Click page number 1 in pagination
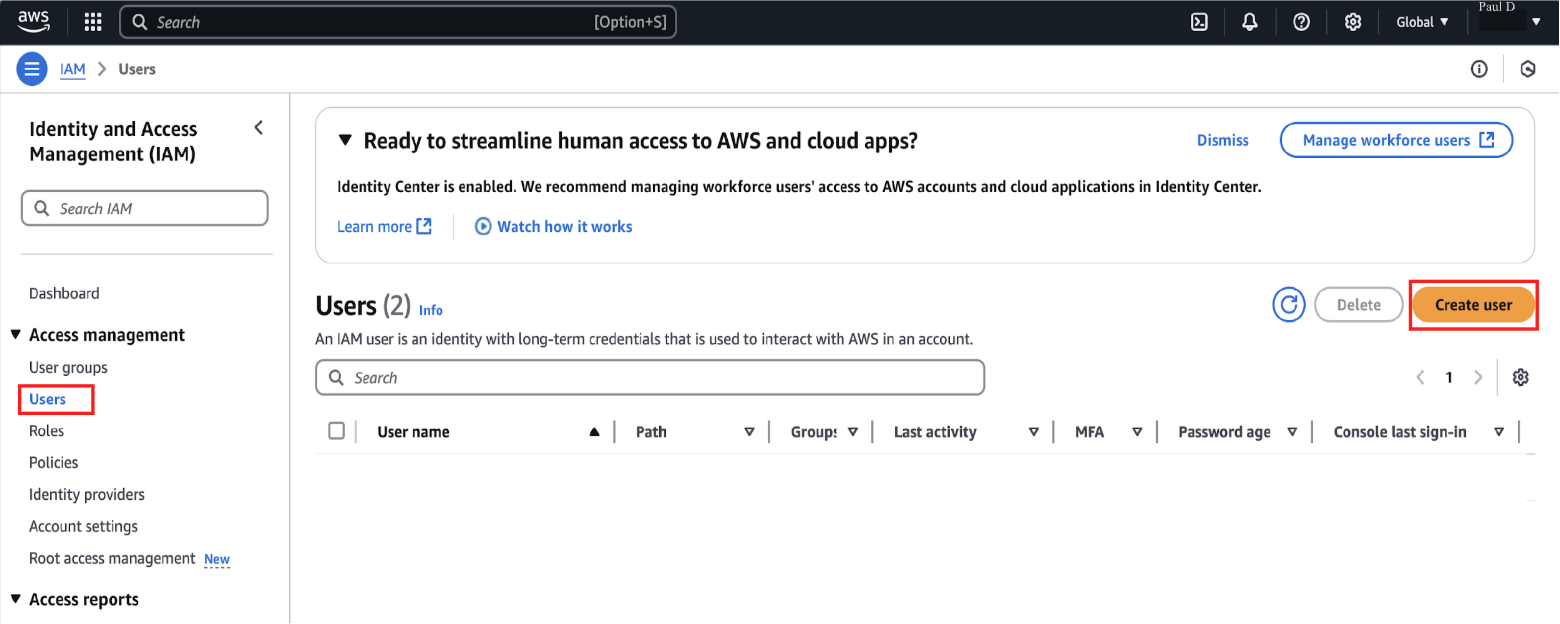Image resolution: width=1560 pixels, height=624 pixels. (x=1449, y=377)
